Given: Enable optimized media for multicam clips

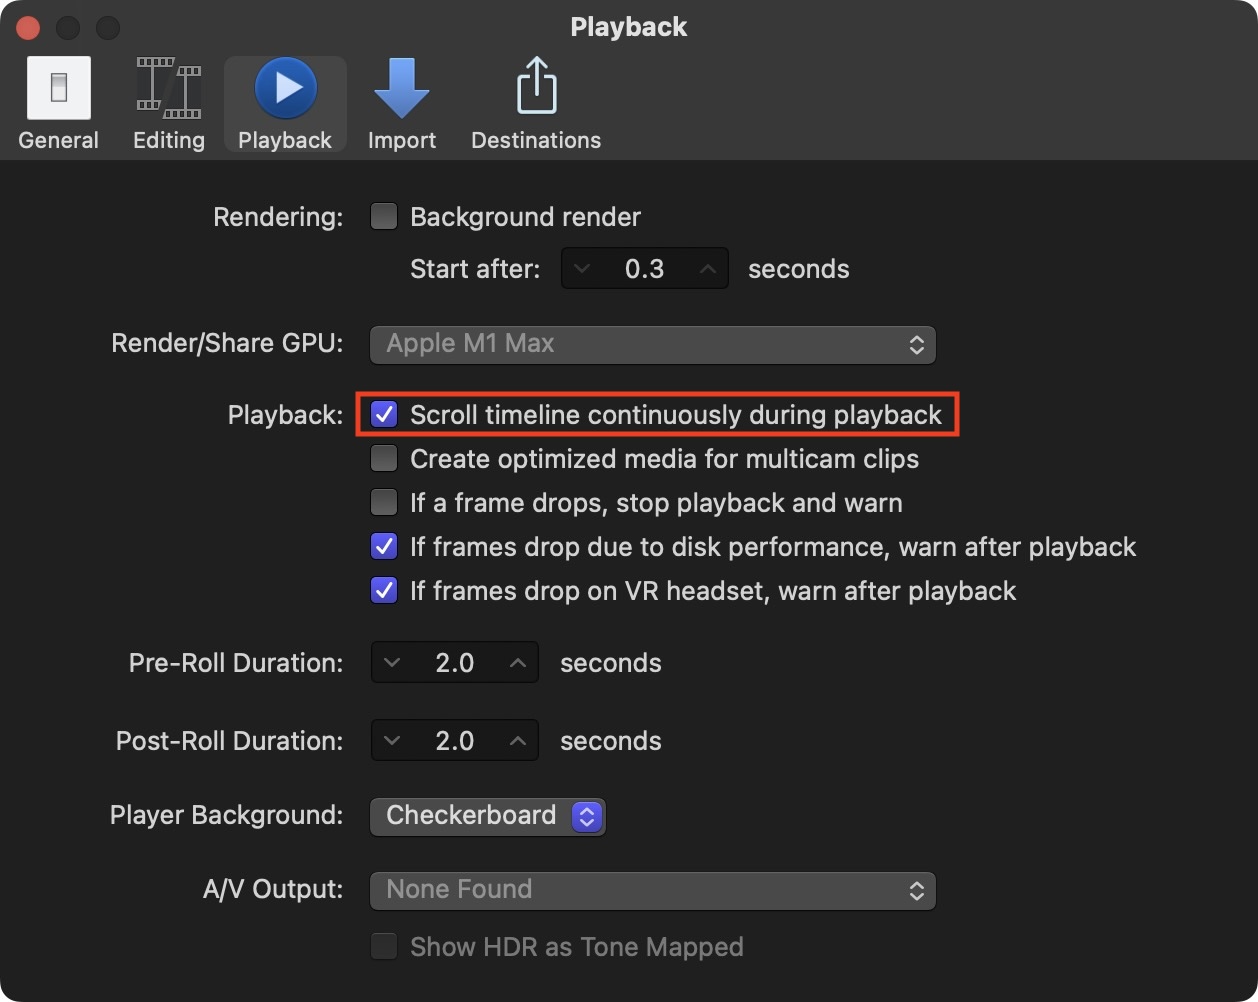Looking at the screenshot, I should click(x=384, y=458).
